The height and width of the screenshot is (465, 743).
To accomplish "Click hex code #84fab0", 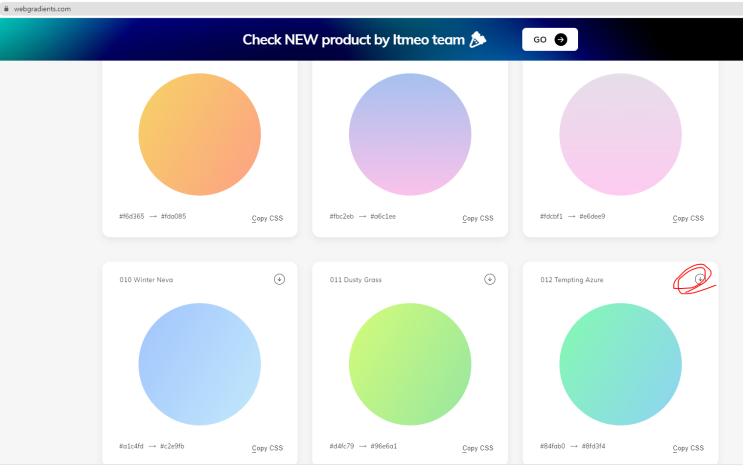I will click(x=553, y=446).
